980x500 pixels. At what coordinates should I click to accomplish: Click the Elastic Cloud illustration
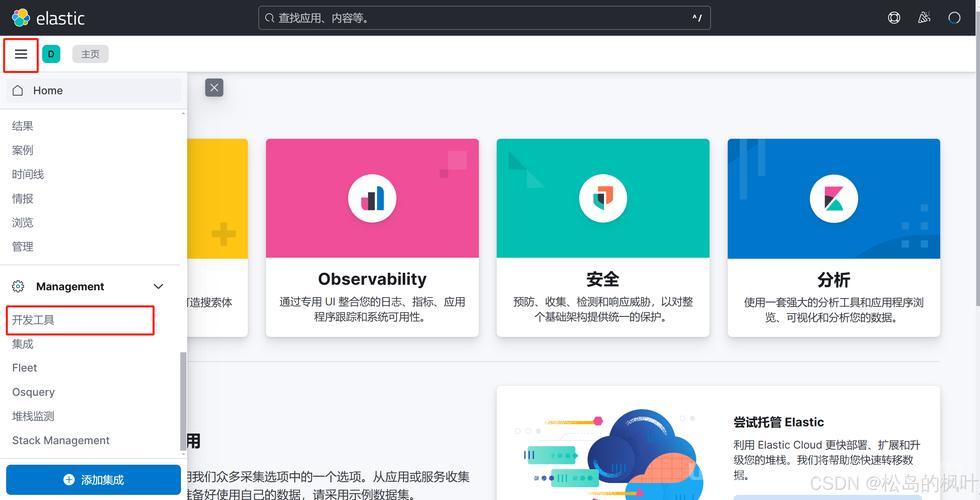[x=612, y=453]
